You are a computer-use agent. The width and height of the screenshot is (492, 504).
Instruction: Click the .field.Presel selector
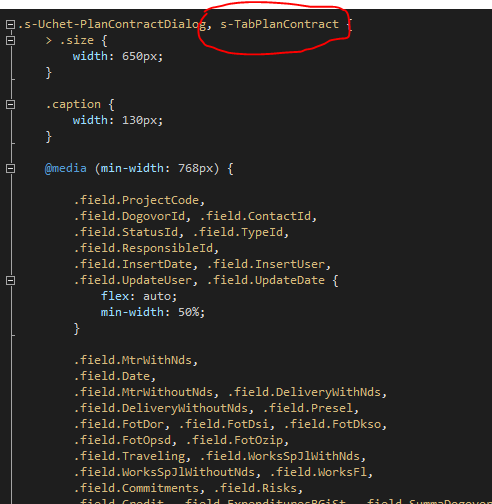(x=308, y=408)
